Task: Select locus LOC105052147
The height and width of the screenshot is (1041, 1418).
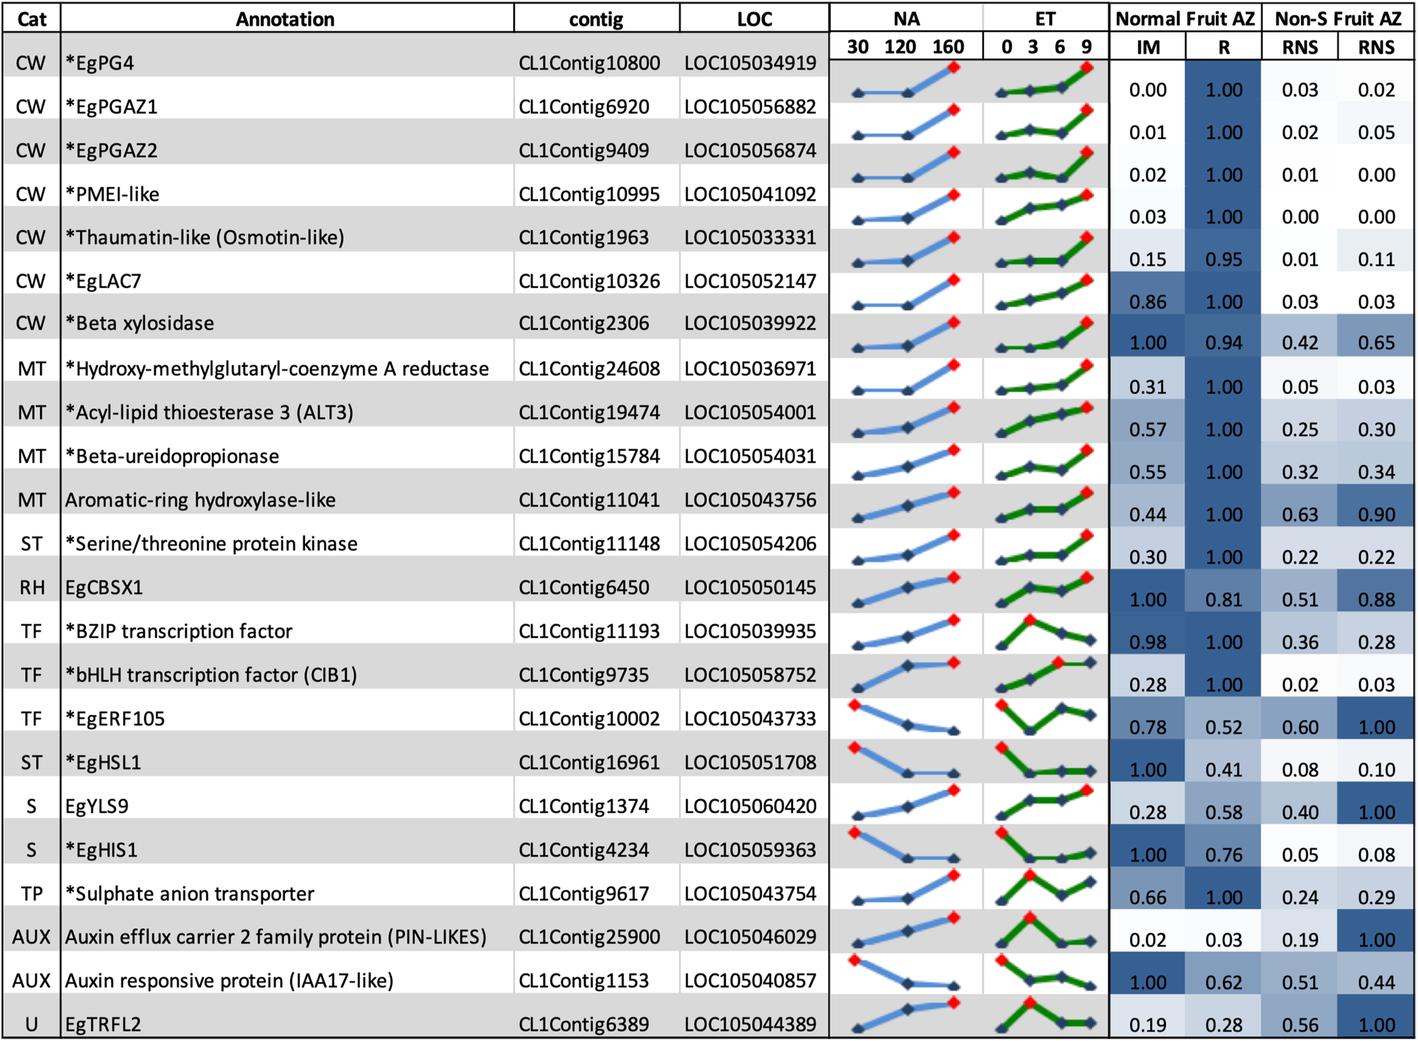Action: coord(751,281)
